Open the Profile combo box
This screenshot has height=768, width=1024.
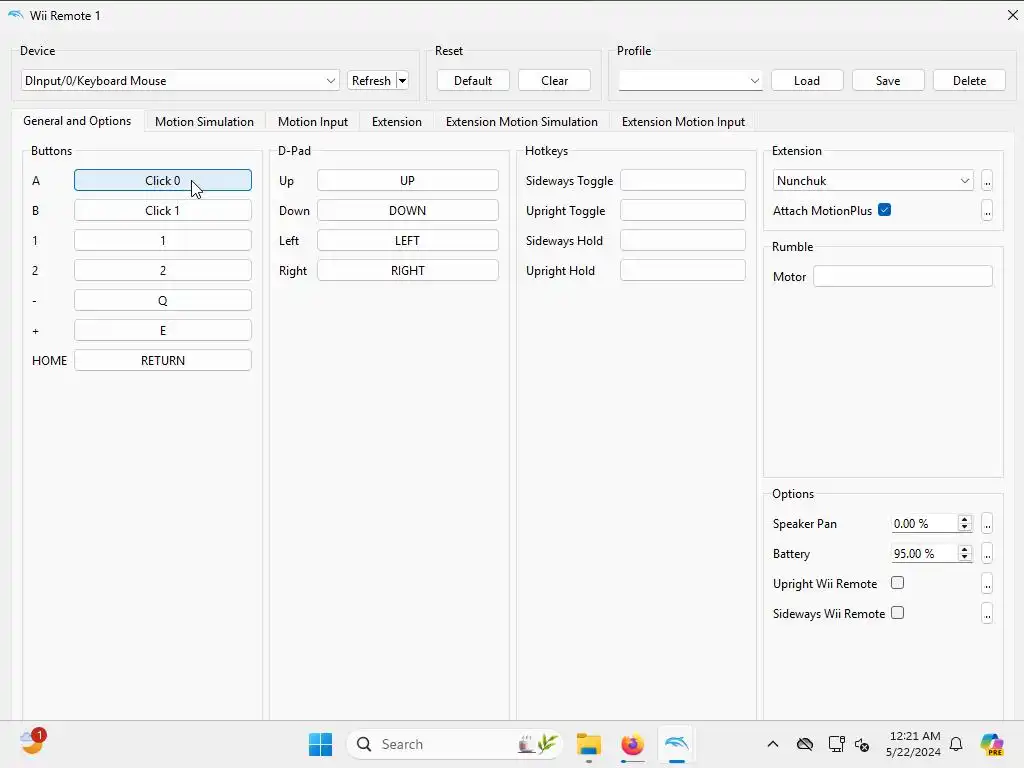690,80
